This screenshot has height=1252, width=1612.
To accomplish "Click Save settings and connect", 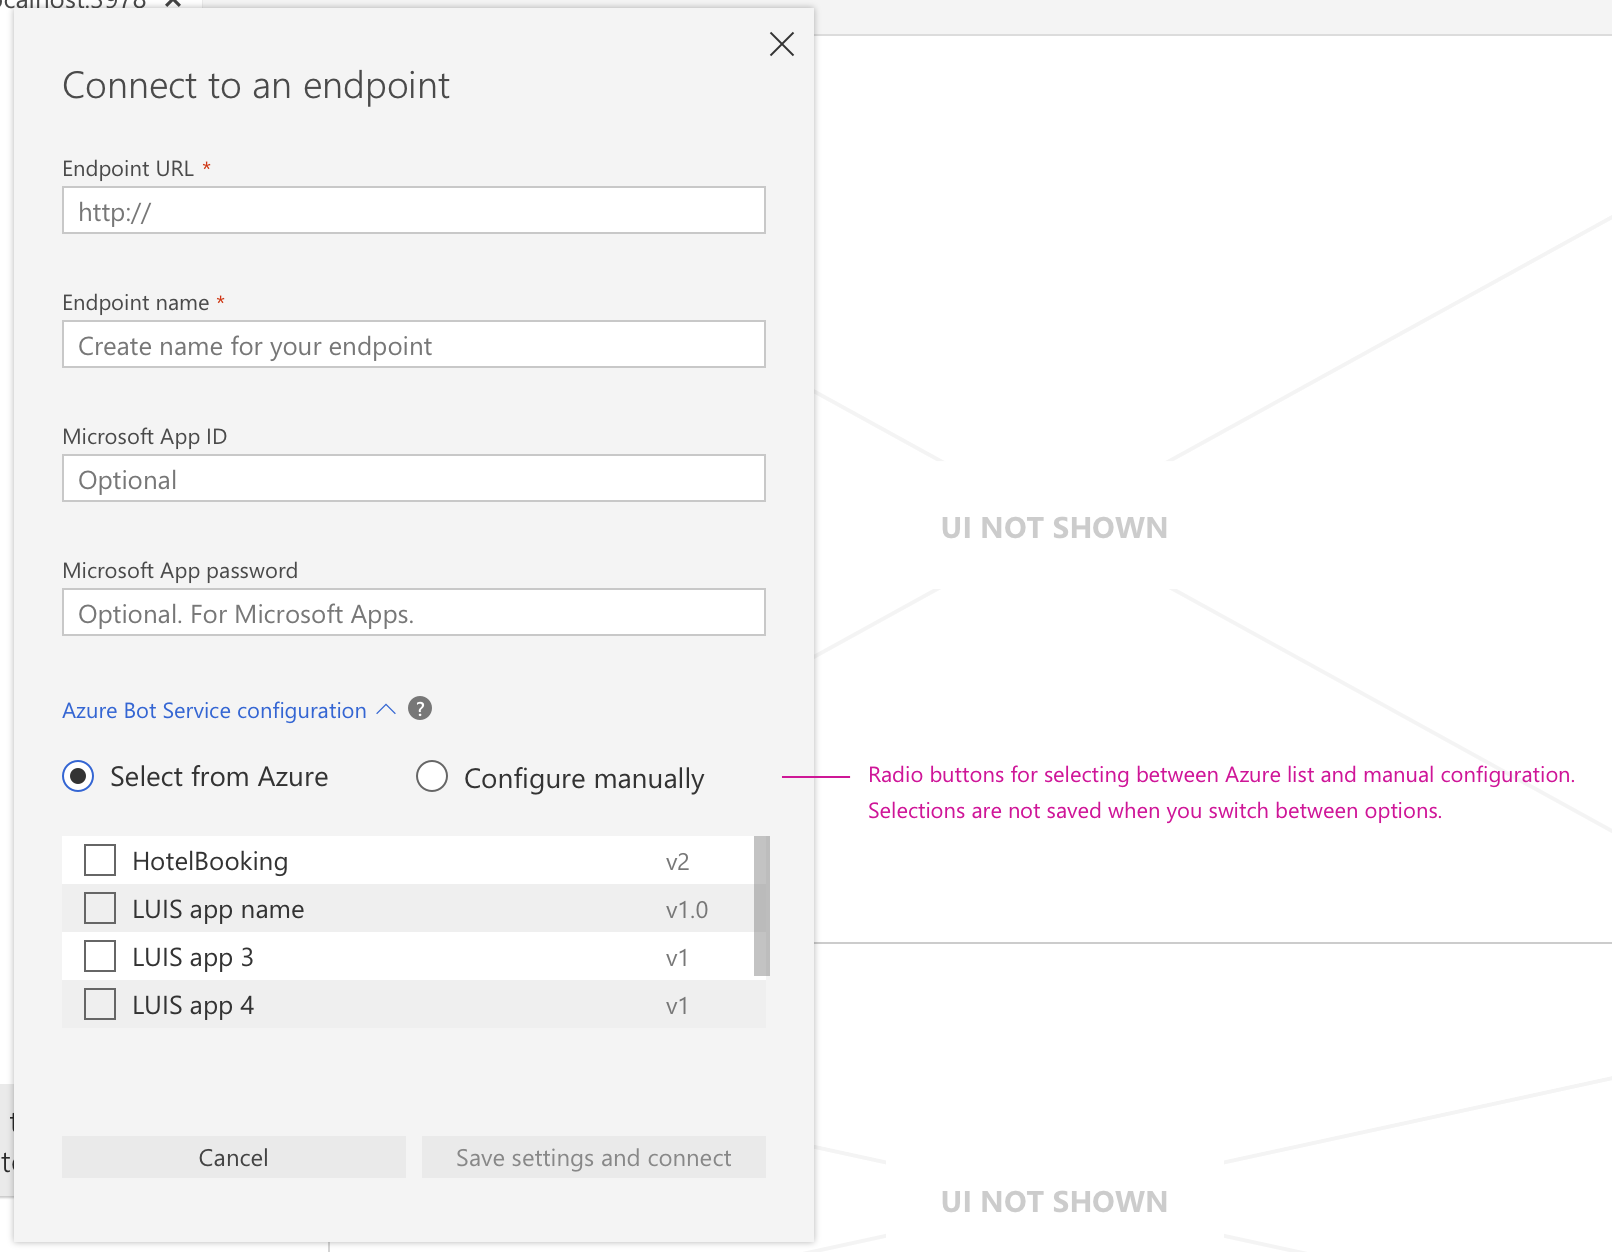I will pyautogui.click(x=593, y=1157).
